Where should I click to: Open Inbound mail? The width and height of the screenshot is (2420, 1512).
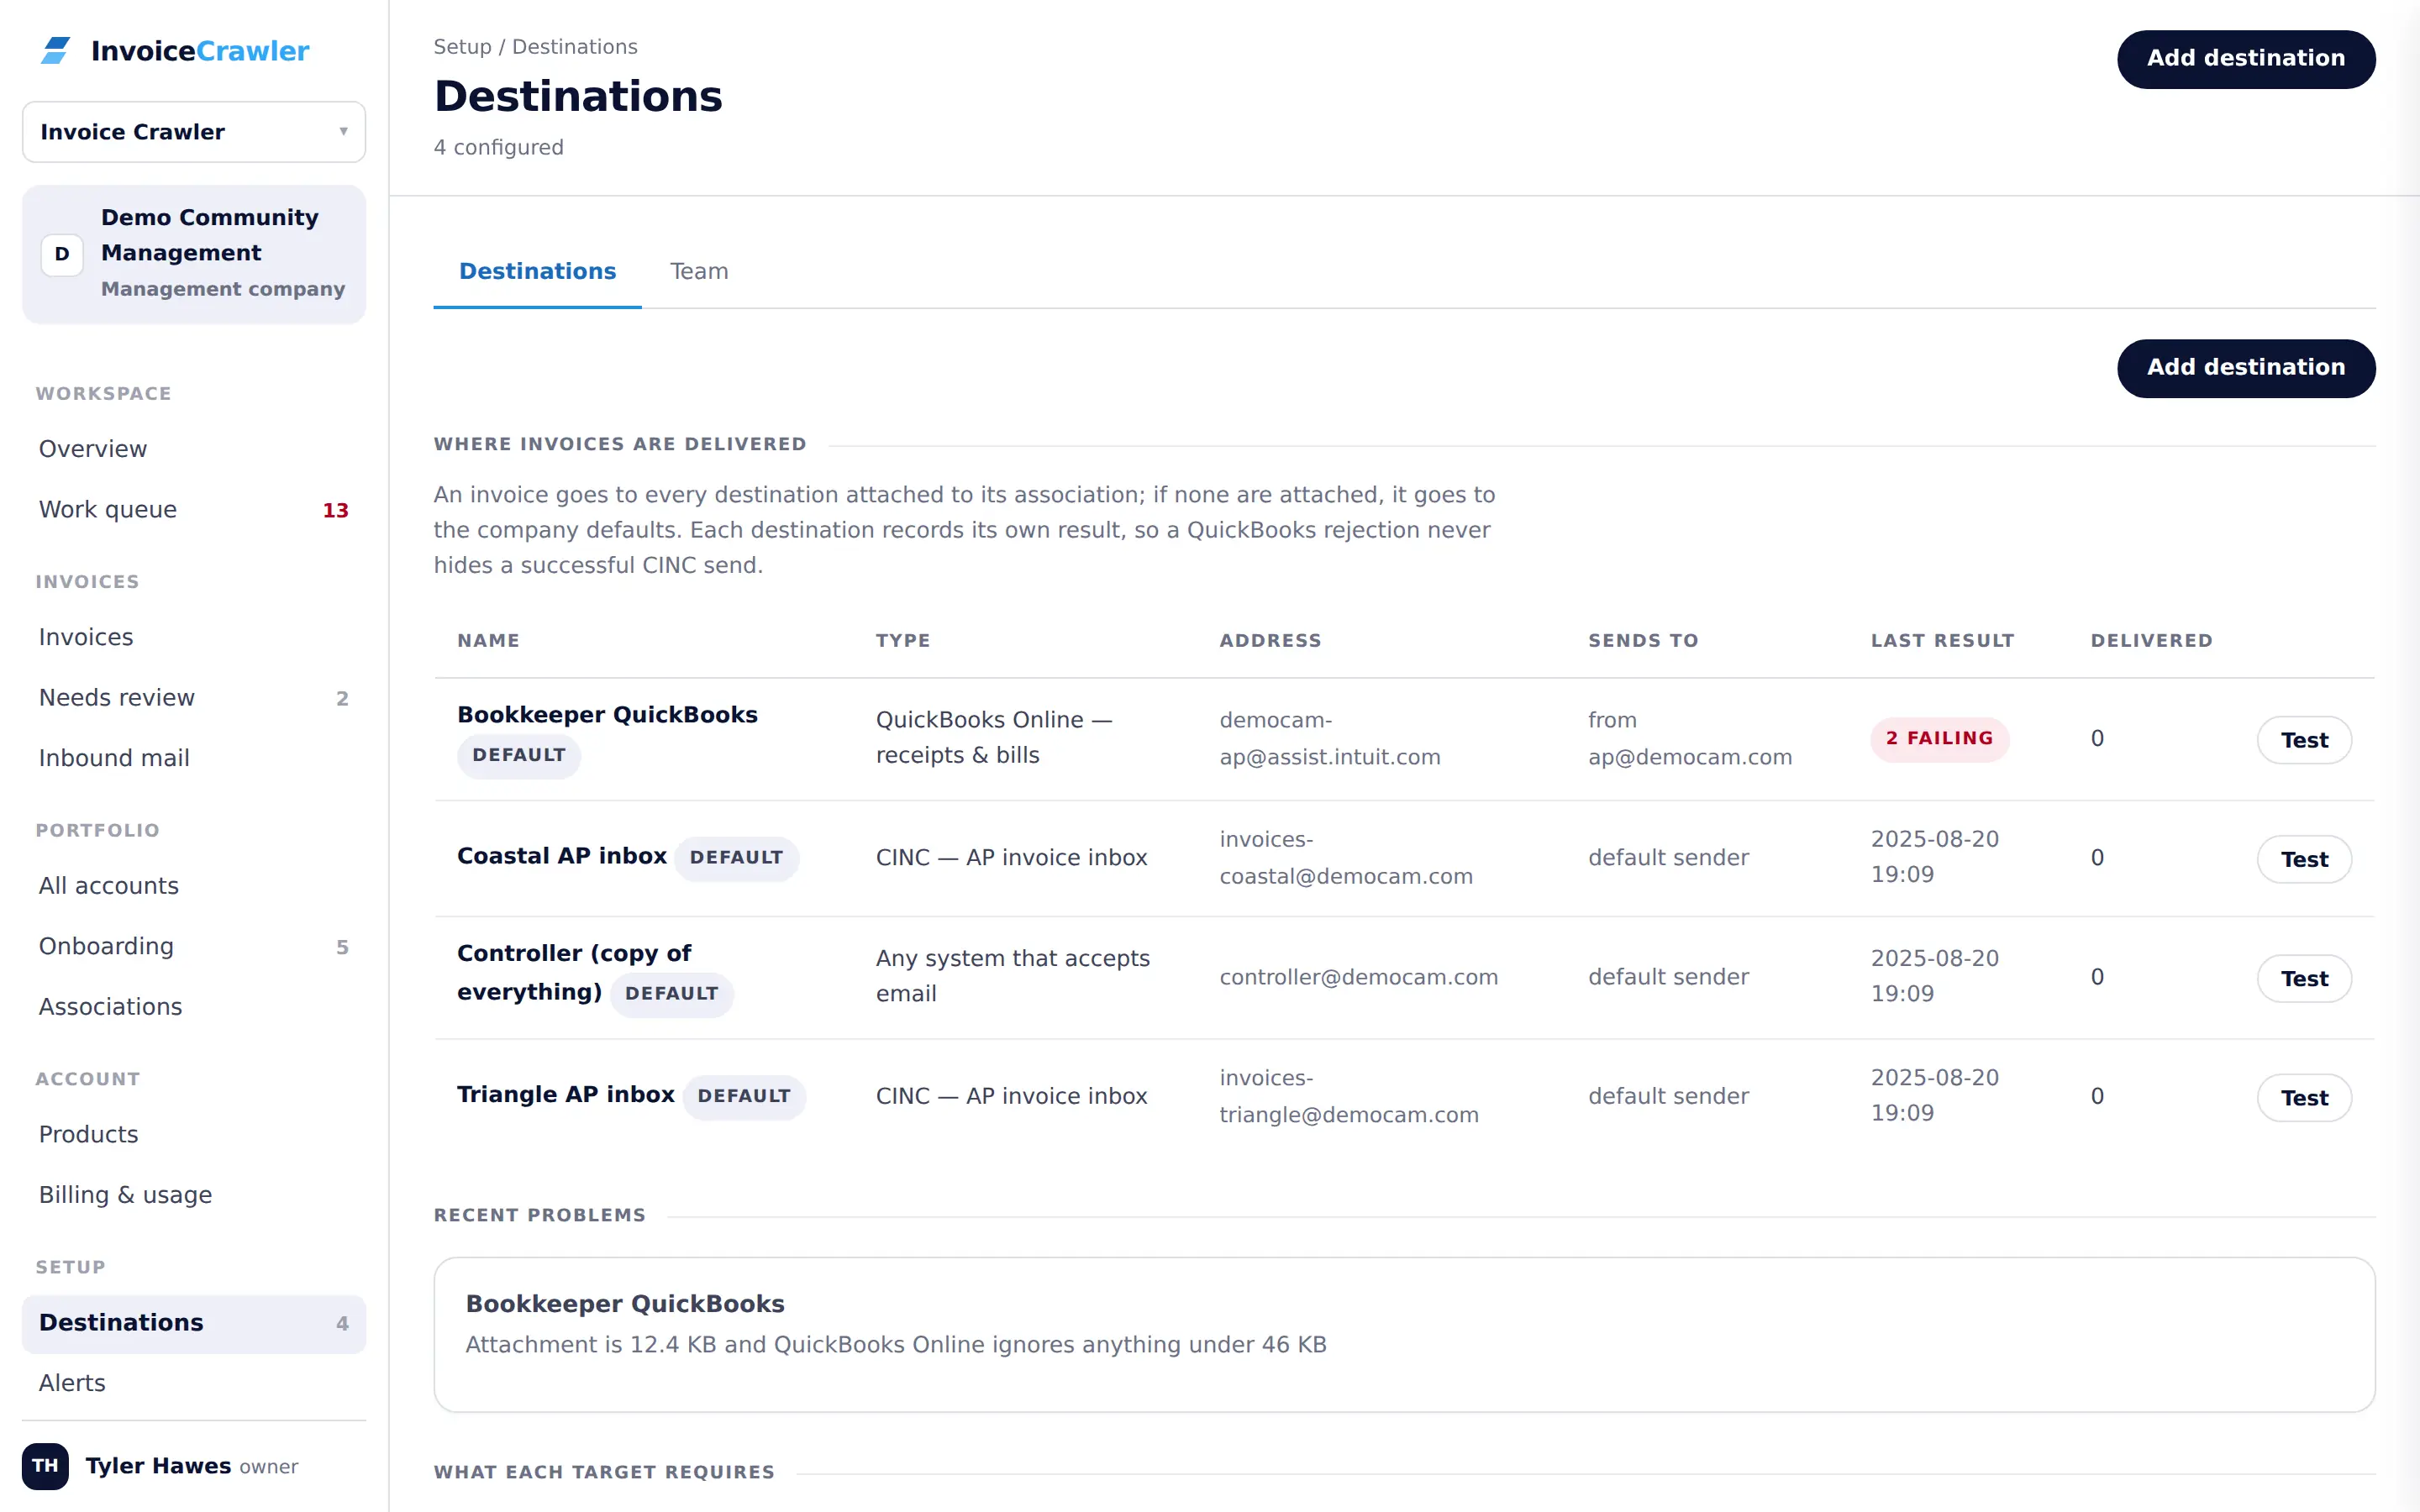pyautogui.click(x=194, y=758)
